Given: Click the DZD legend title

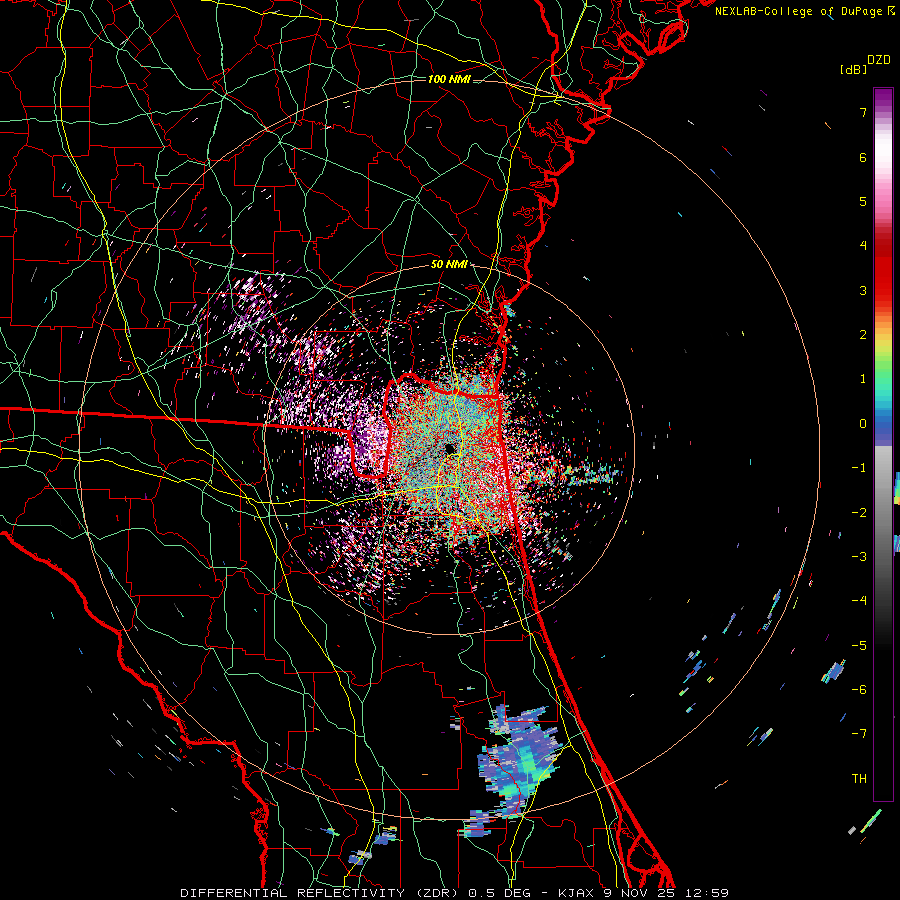Looking at the screenshot, I should [879, 60].
